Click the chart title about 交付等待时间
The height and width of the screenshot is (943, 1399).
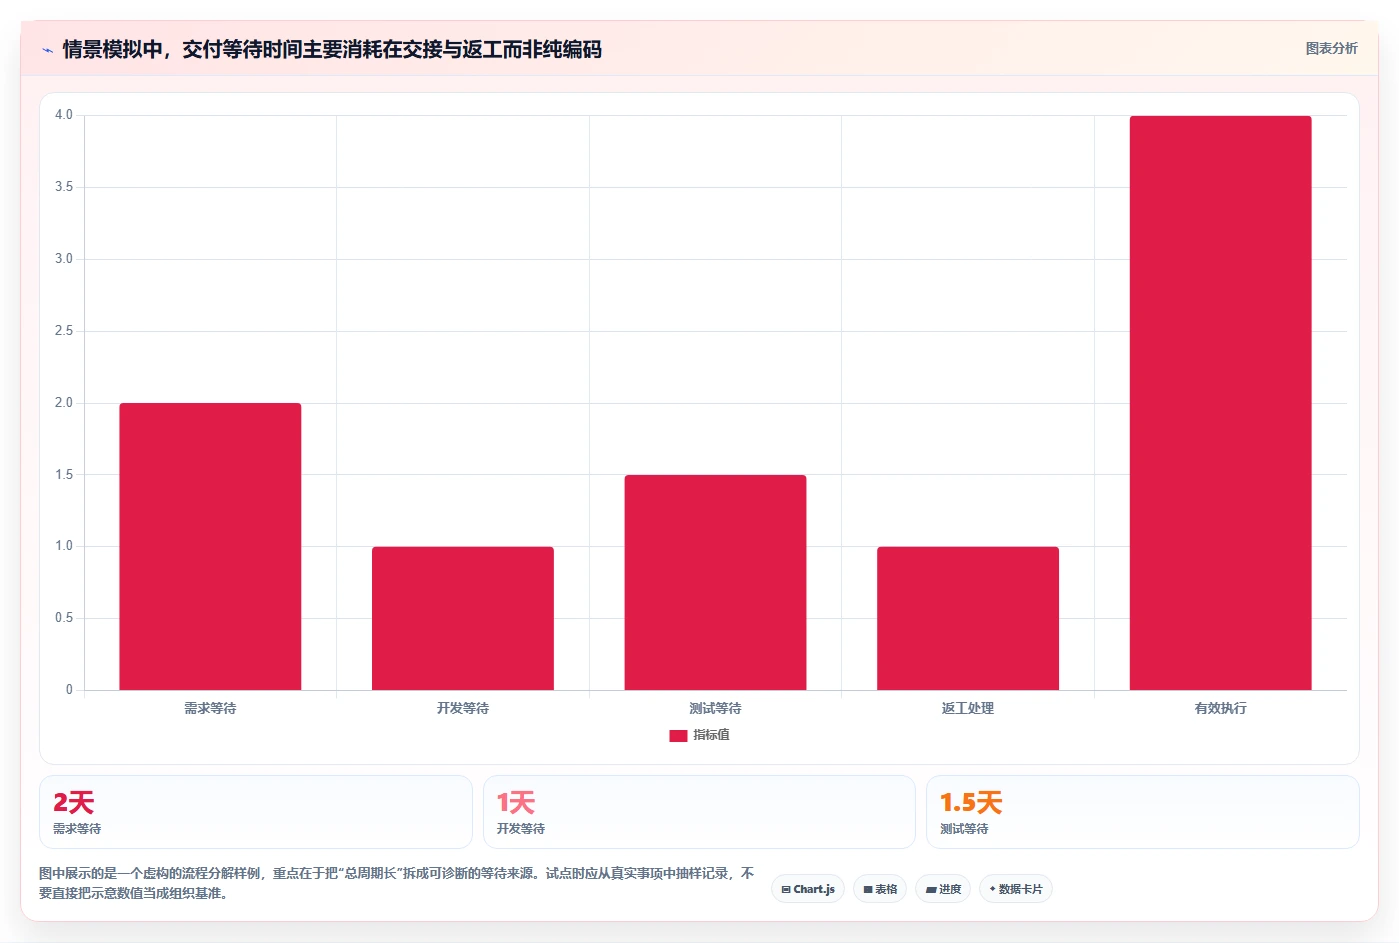(332, 49)
